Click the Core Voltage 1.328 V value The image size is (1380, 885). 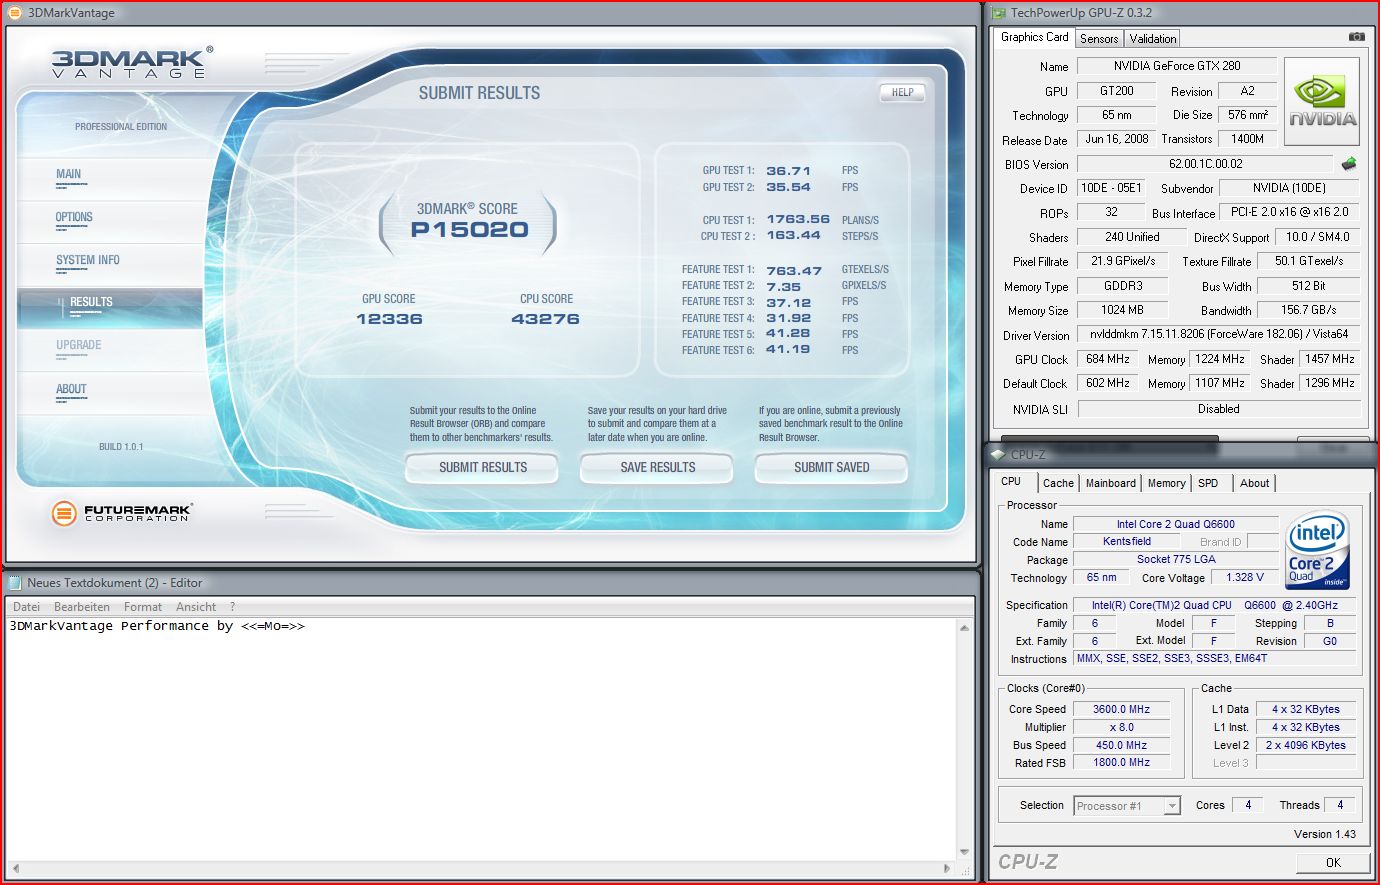pos(1245,577)
